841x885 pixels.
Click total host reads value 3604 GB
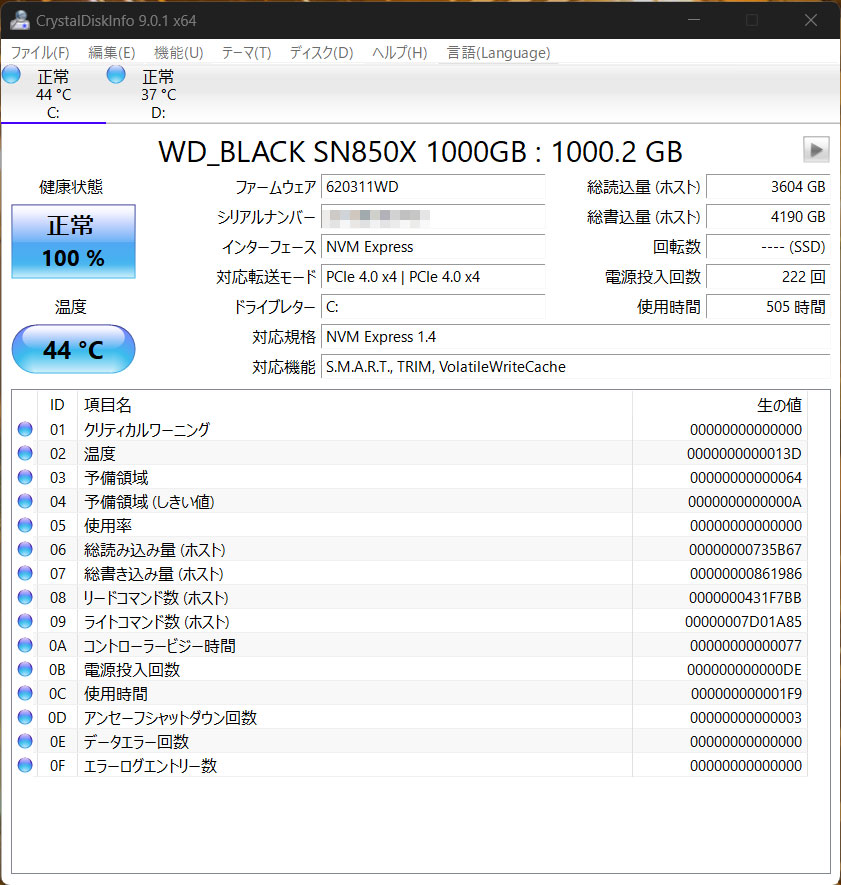click(768, 187)
